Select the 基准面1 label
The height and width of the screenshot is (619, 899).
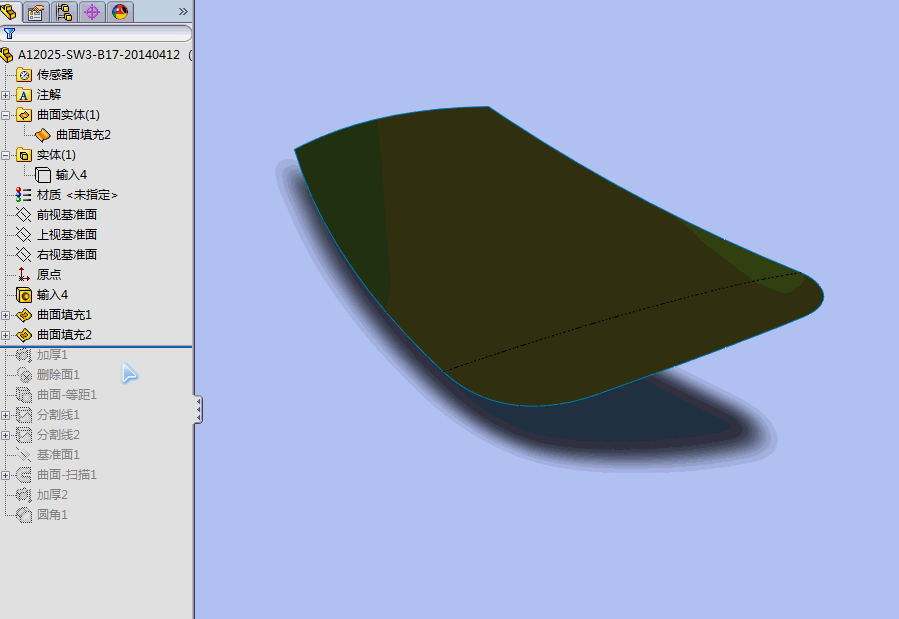click(x=58, y=455)
